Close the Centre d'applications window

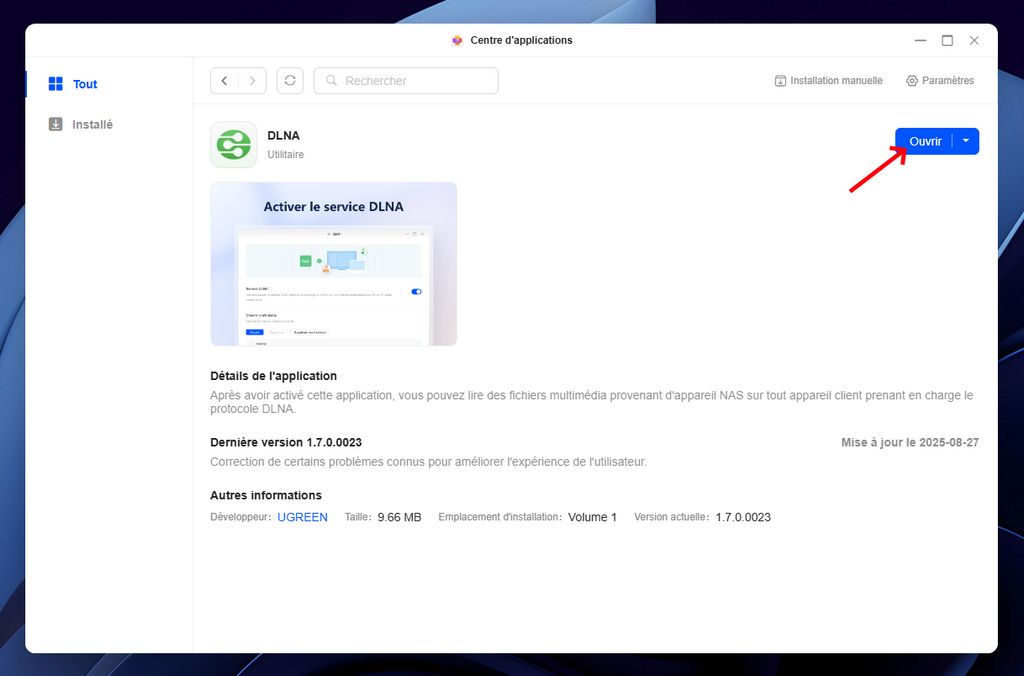coord(974,40)
